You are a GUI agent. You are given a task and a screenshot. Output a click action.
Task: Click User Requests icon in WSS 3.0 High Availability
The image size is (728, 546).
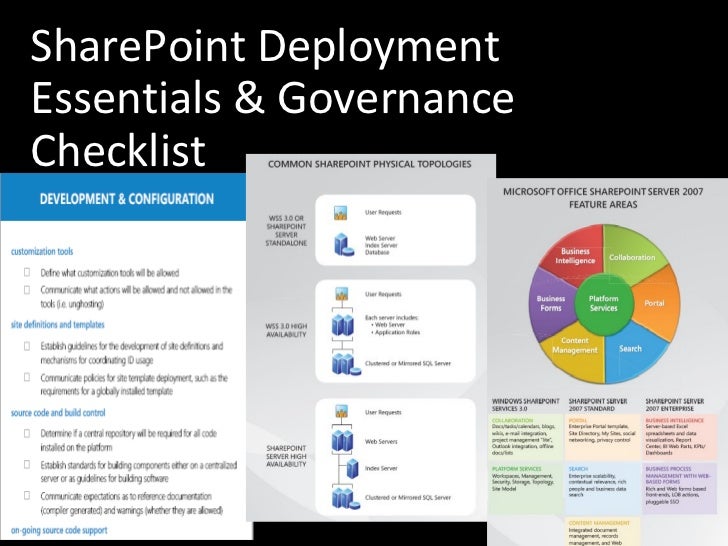click(x=342, y=294)
